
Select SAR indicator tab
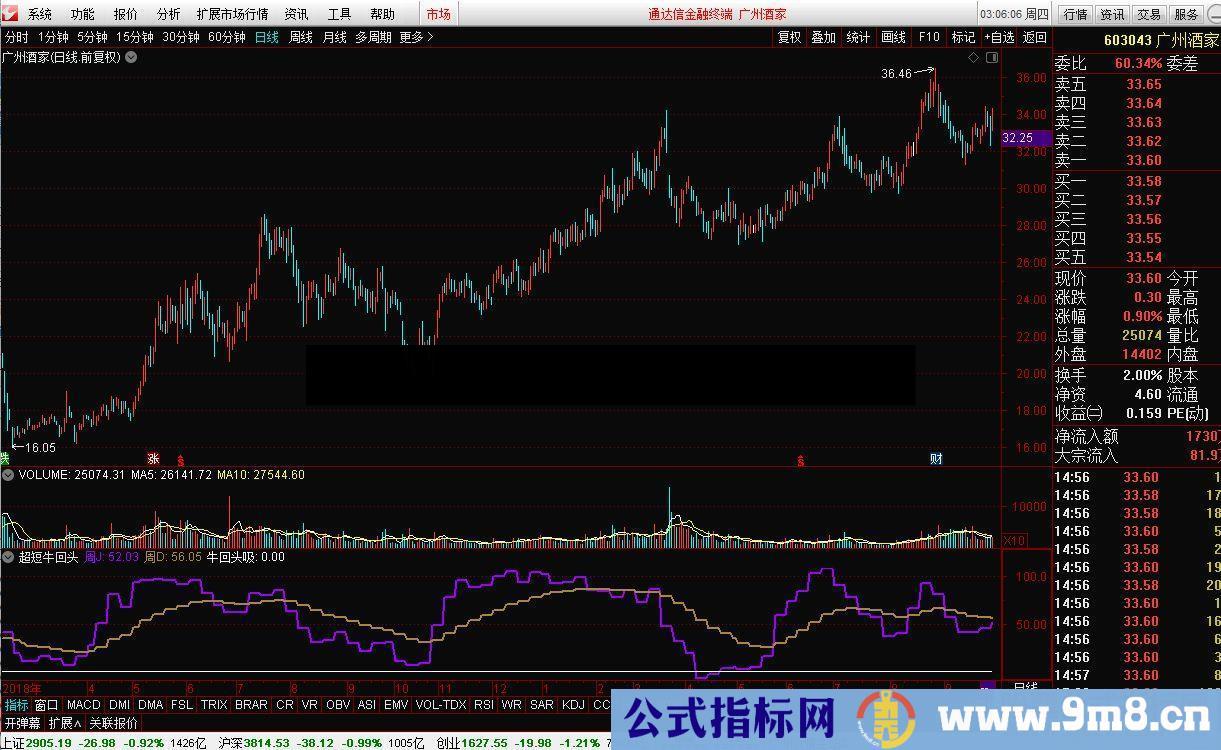[x=542, y=704]
